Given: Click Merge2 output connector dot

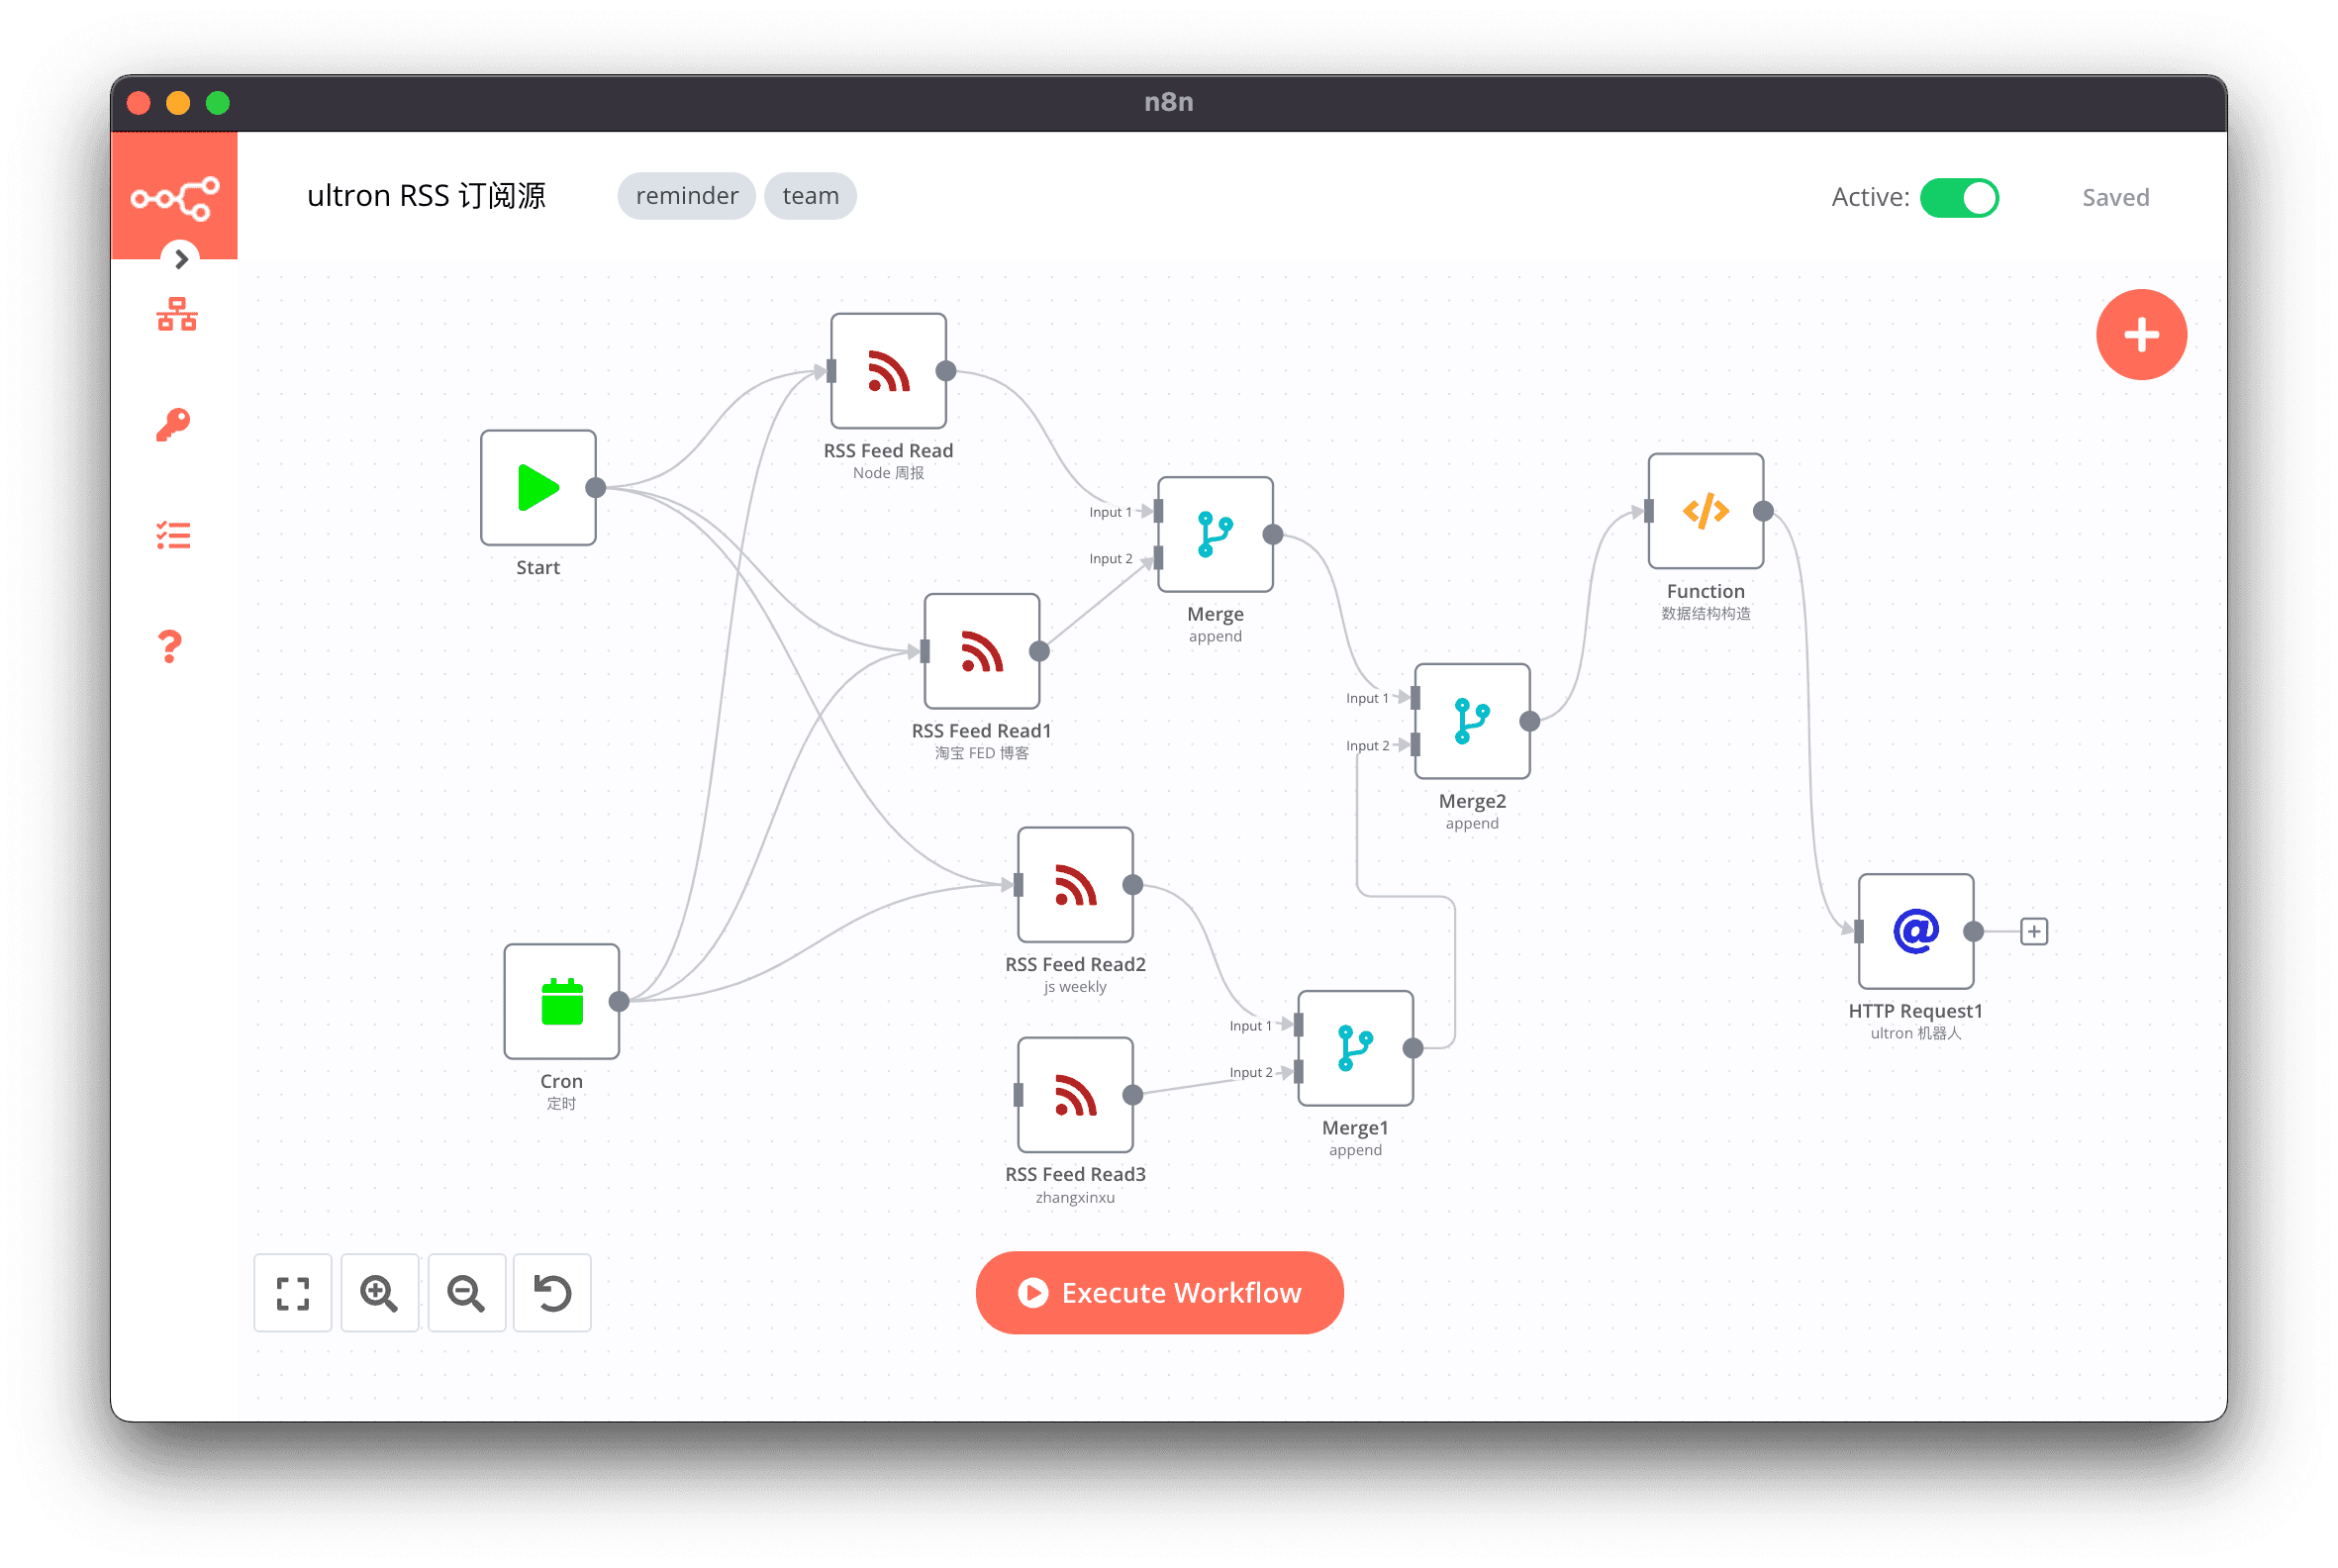Looking at the screenshot, I should tap(1530, 721).
